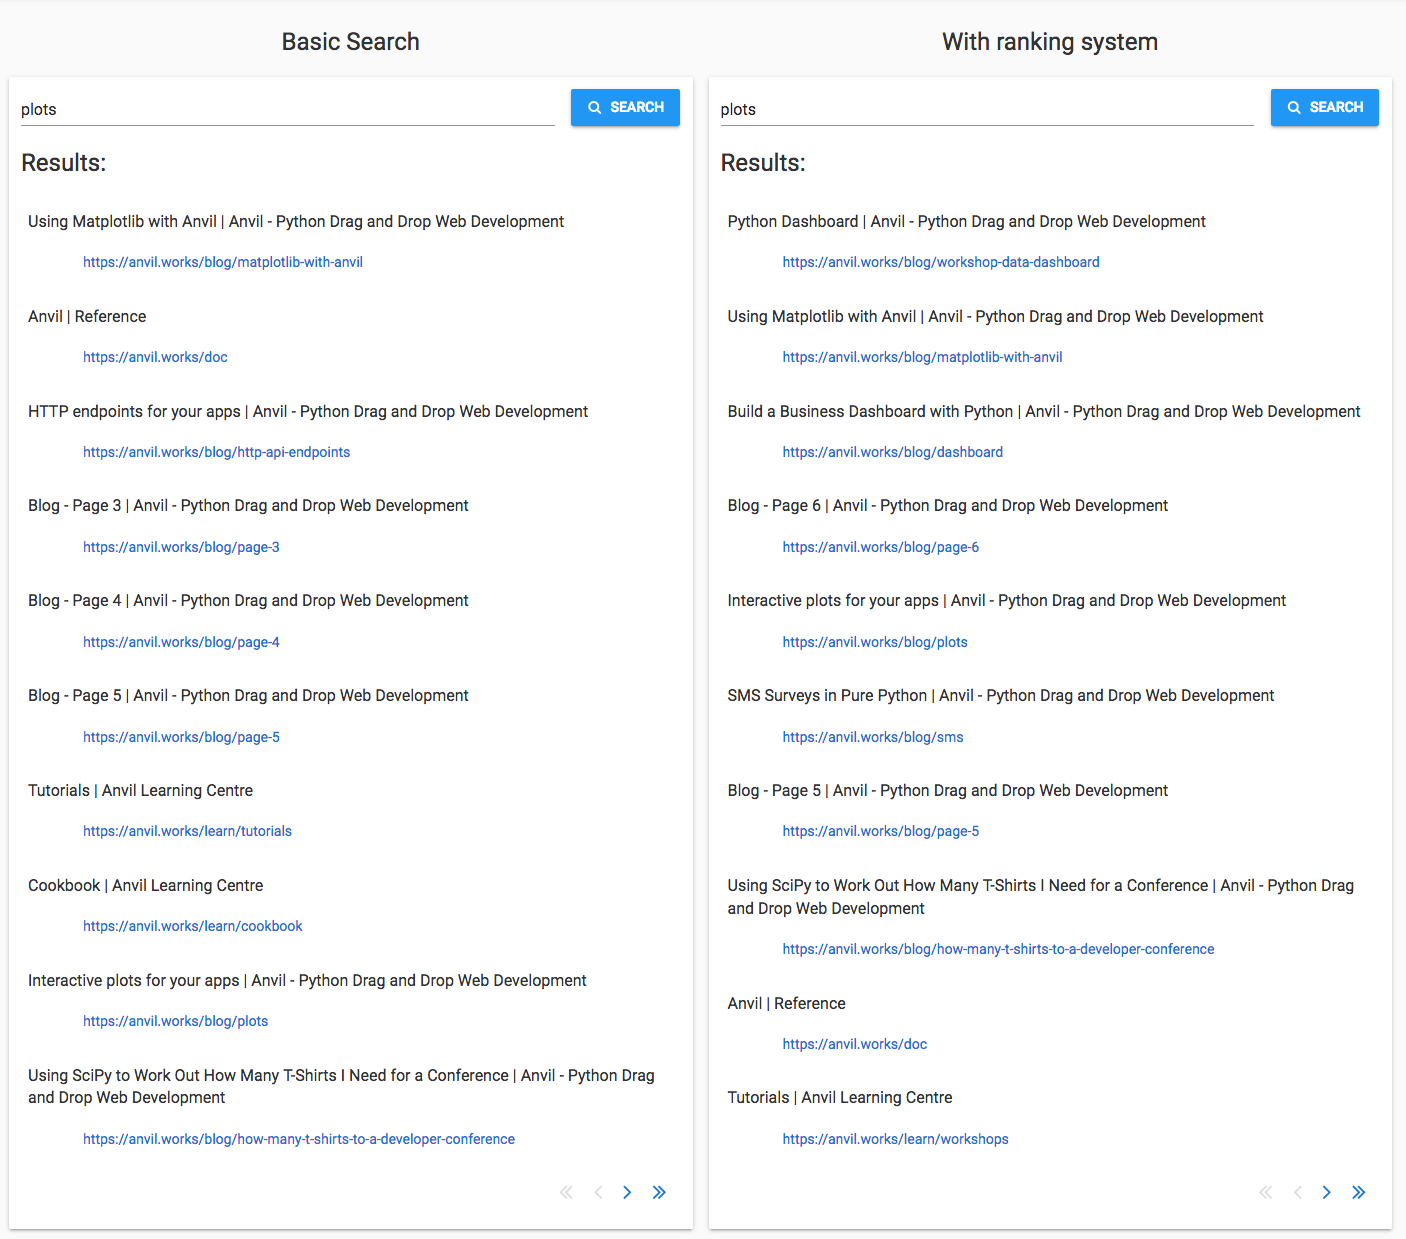This screenshot has height=1239, width=1406.
Task: Open the learn/workshops link
Action: pos(895,1139)
